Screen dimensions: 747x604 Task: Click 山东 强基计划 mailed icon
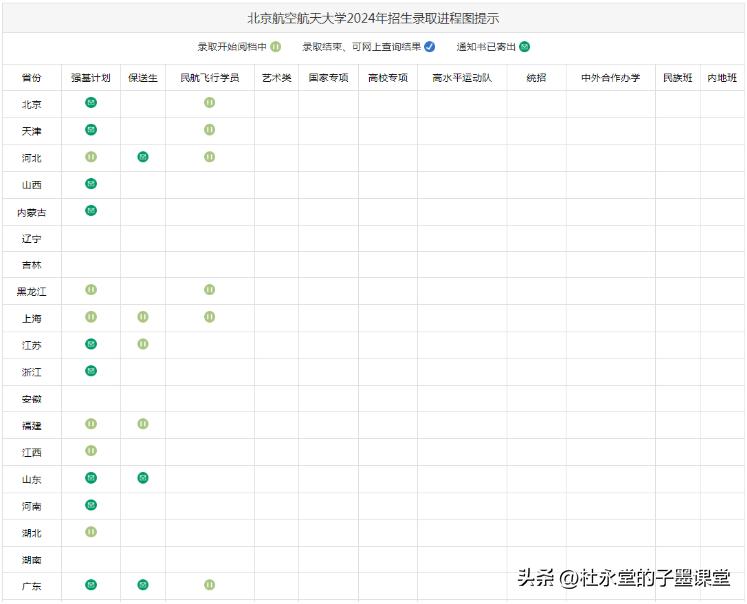tap(91, 478)
